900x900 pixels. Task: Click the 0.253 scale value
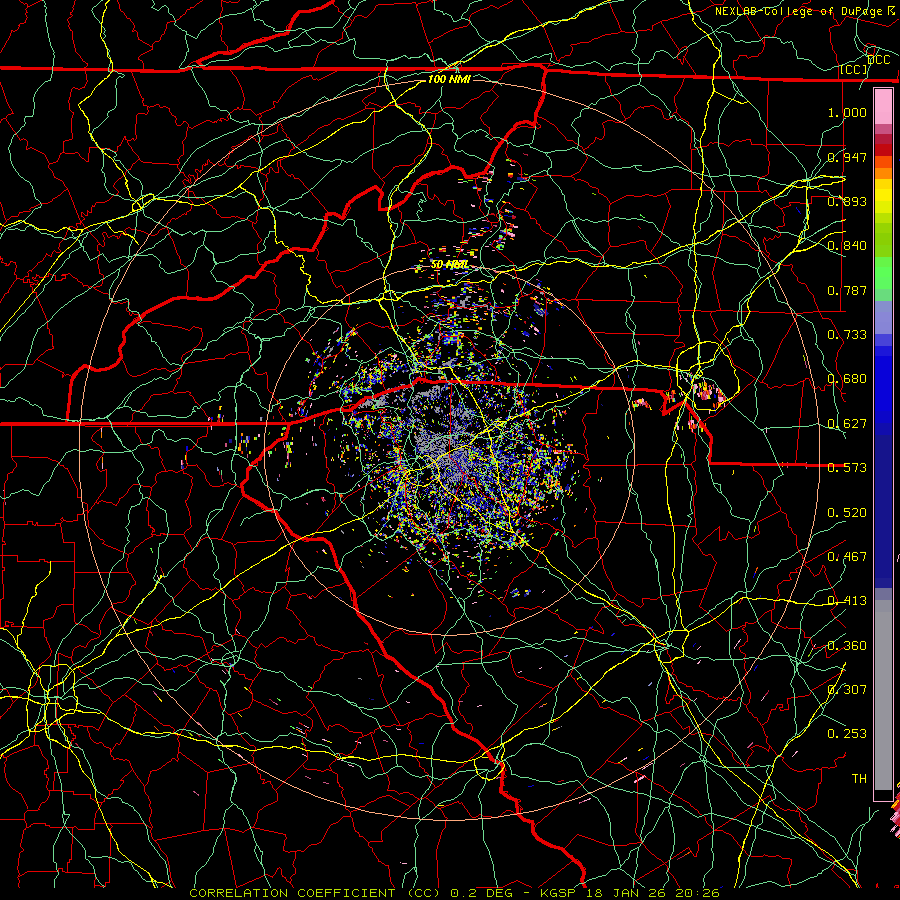[847, 734]
